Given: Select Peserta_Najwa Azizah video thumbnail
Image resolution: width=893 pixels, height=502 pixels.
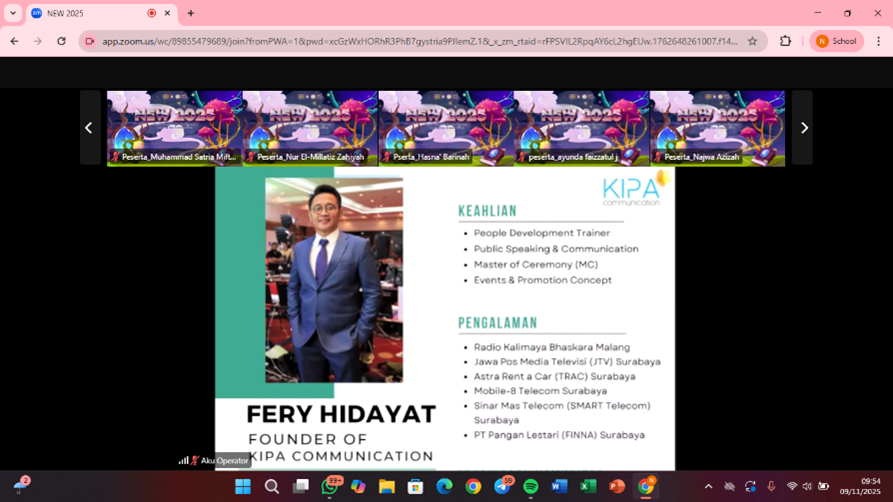Looking at the screenshot, I should 717,128.
